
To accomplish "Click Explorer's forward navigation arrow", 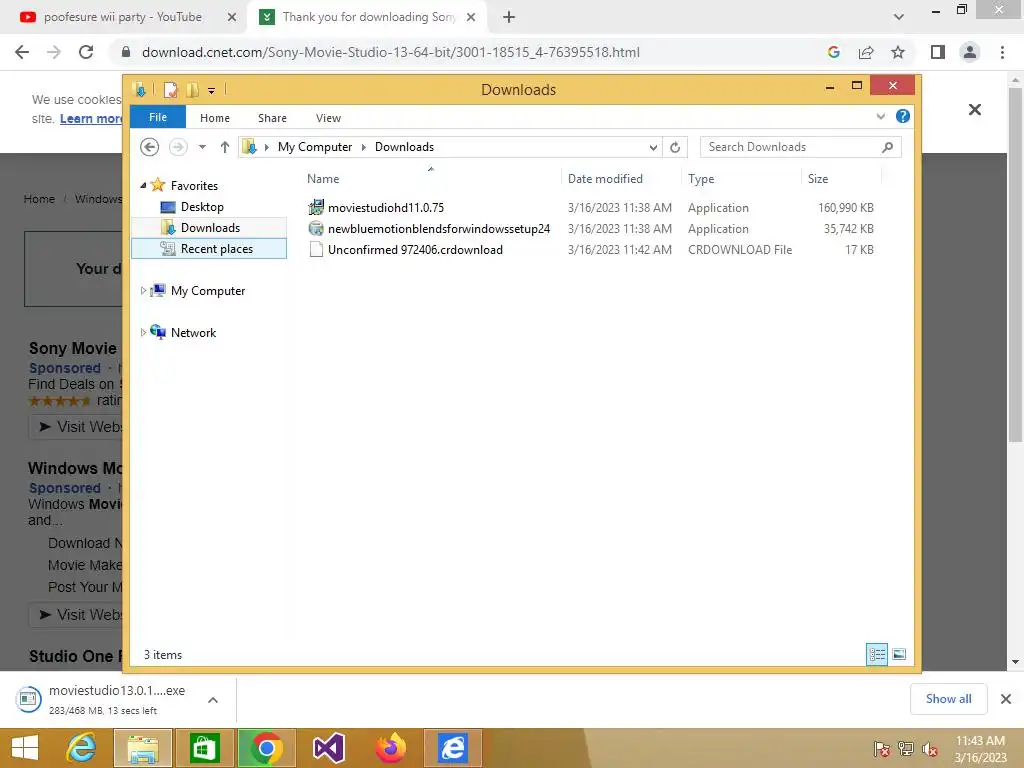I will click(x=178, y=147).
